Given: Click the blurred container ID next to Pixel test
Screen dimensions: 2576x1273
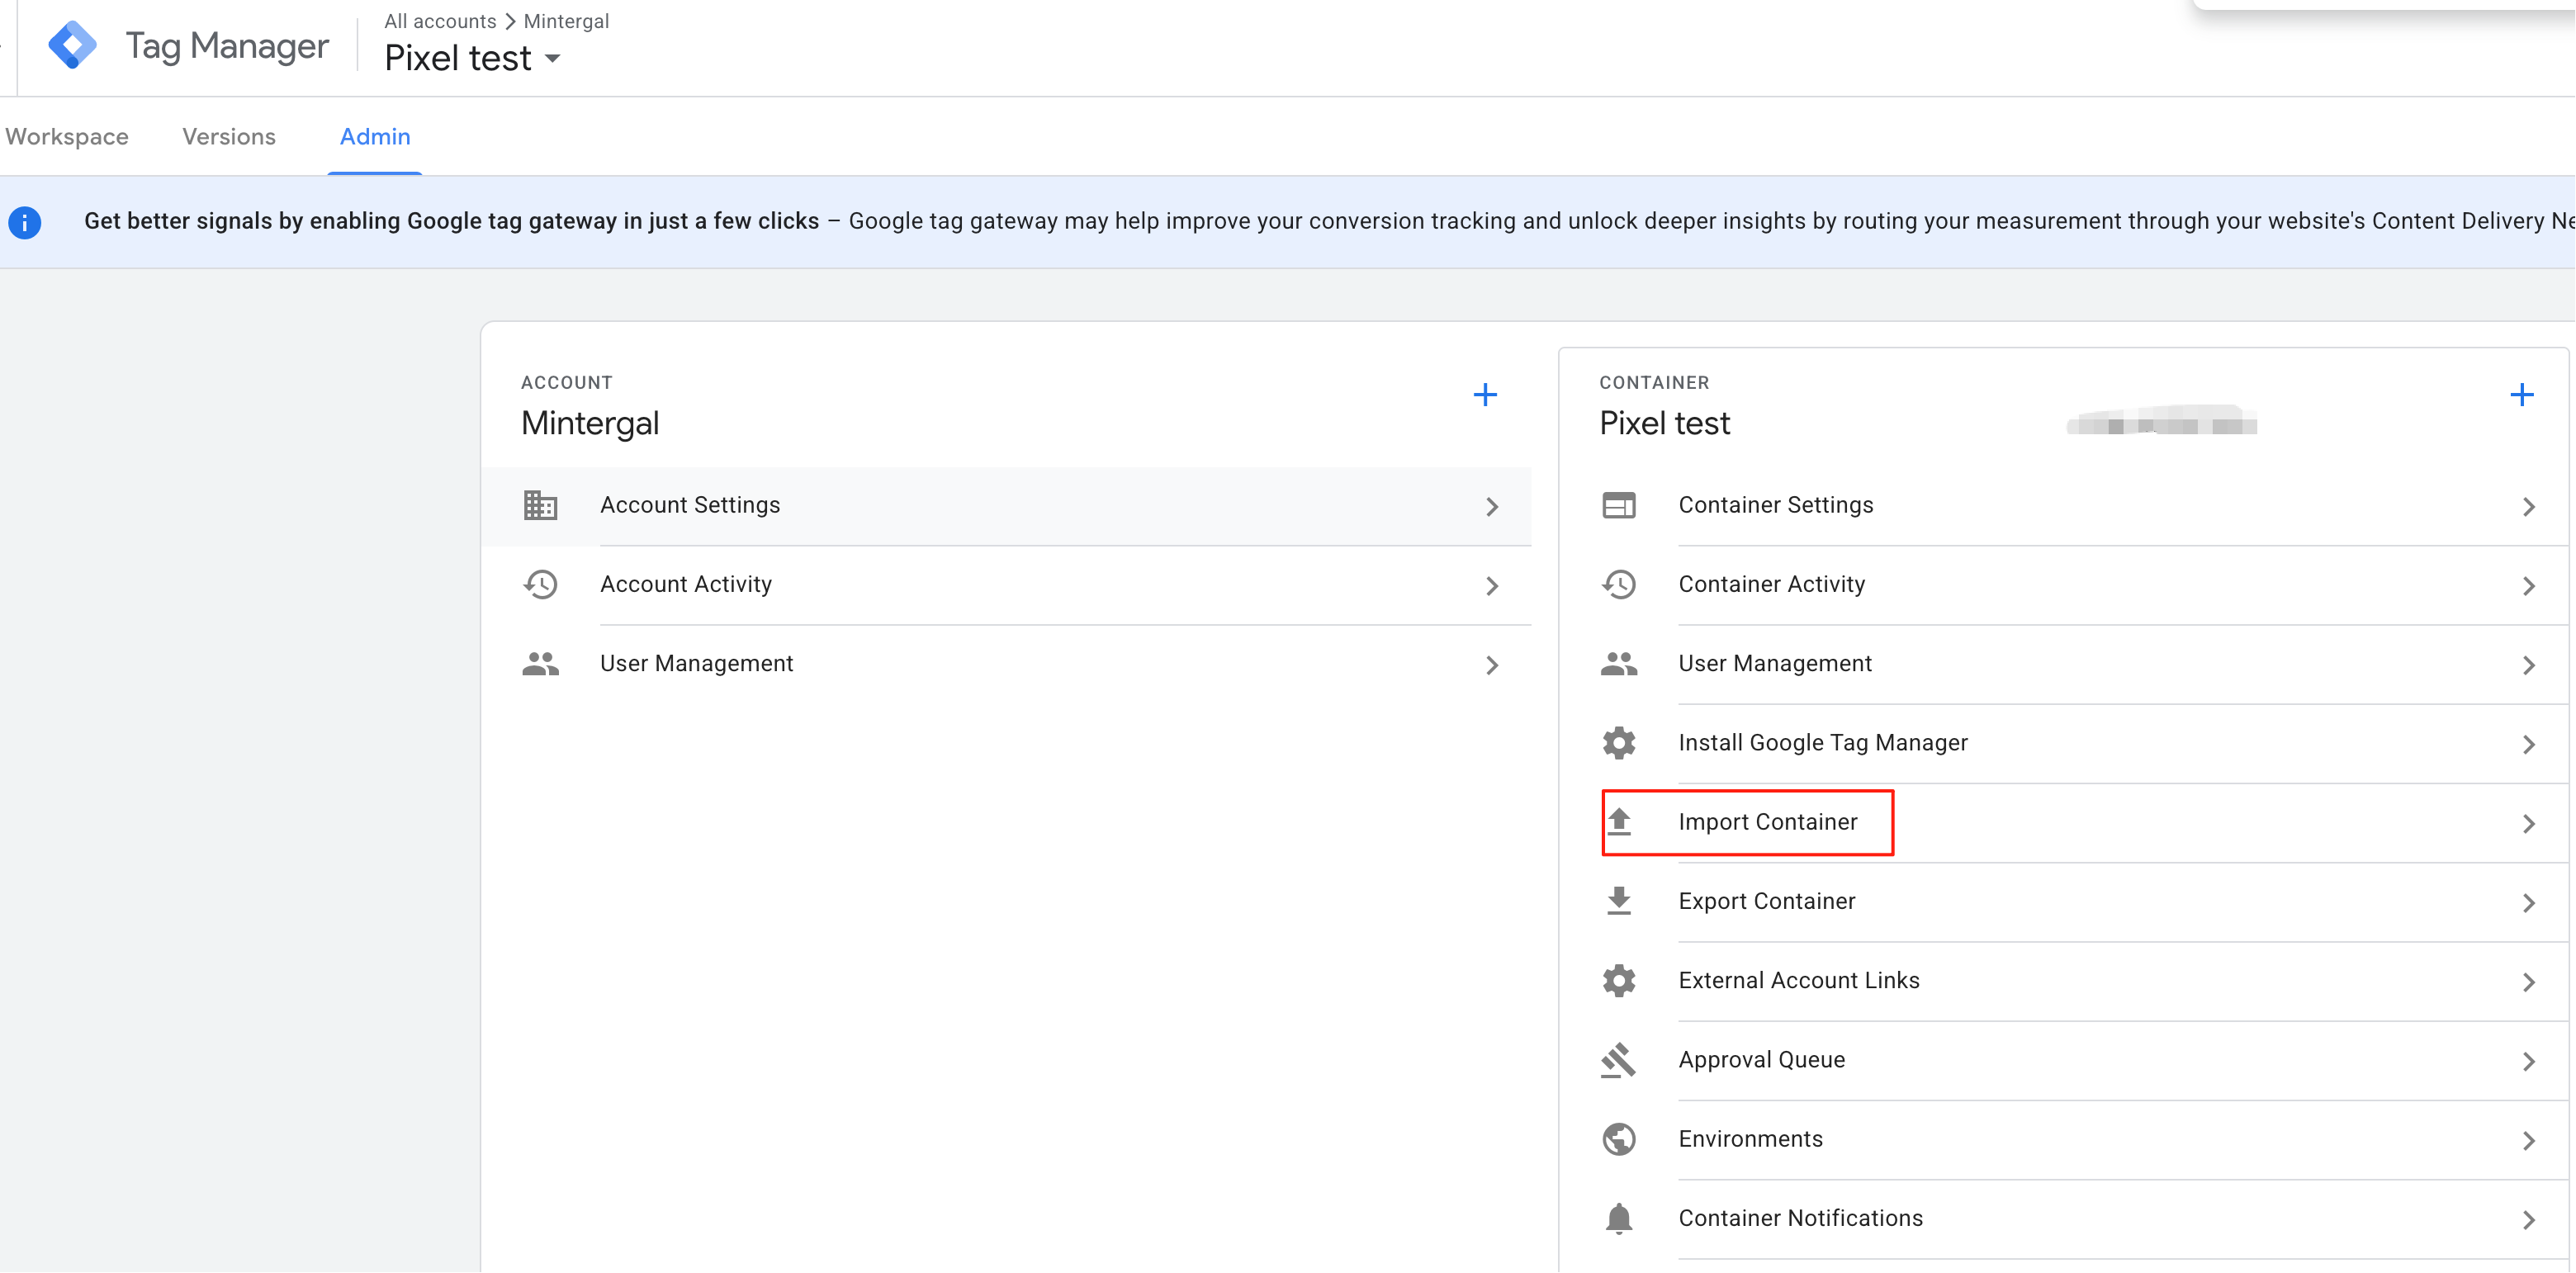Looking at the screenshot, I should [x=2162, y=422].
